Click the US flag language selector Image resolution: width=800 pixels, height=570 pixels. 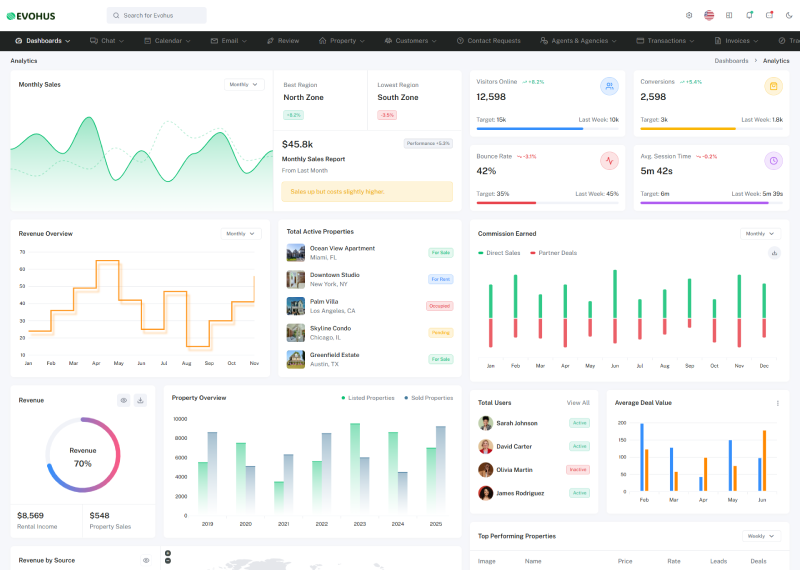coord(709,15)
